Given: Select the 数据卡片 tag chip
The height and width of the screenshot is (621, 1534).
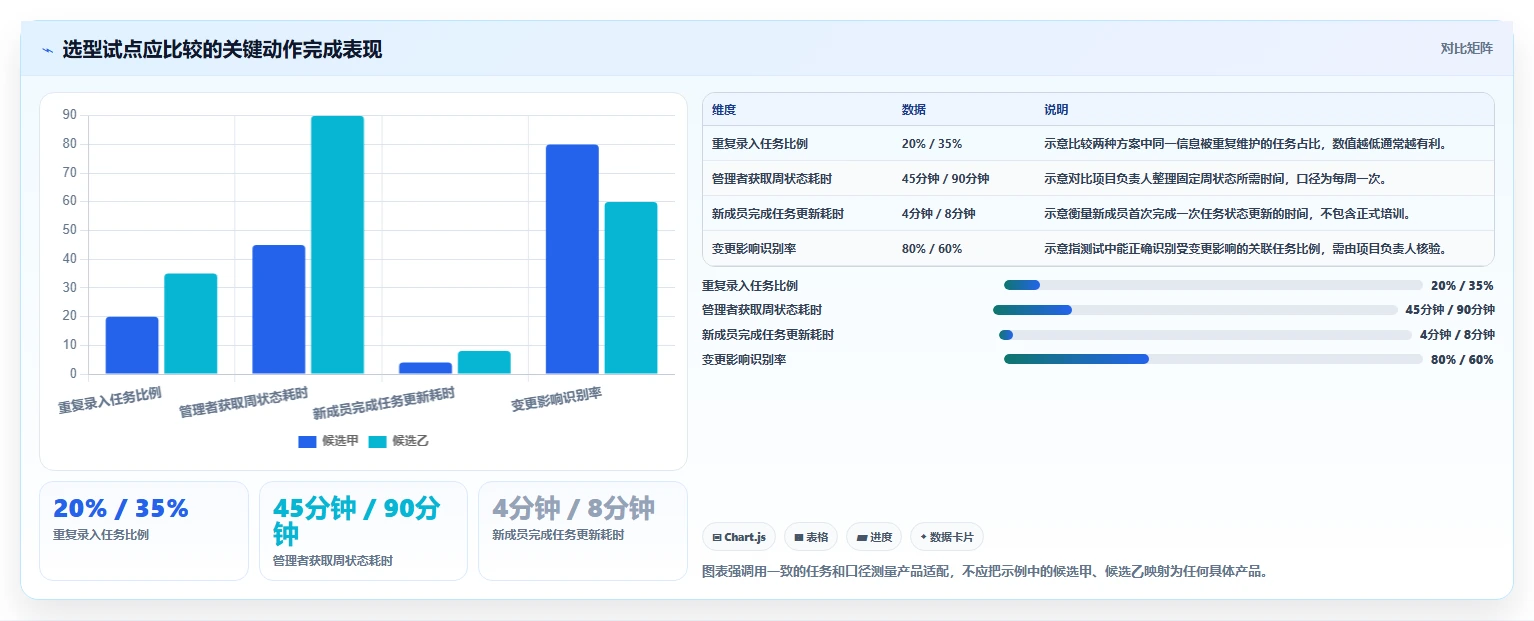Looking at the screenshot, I should pos(947,537).
